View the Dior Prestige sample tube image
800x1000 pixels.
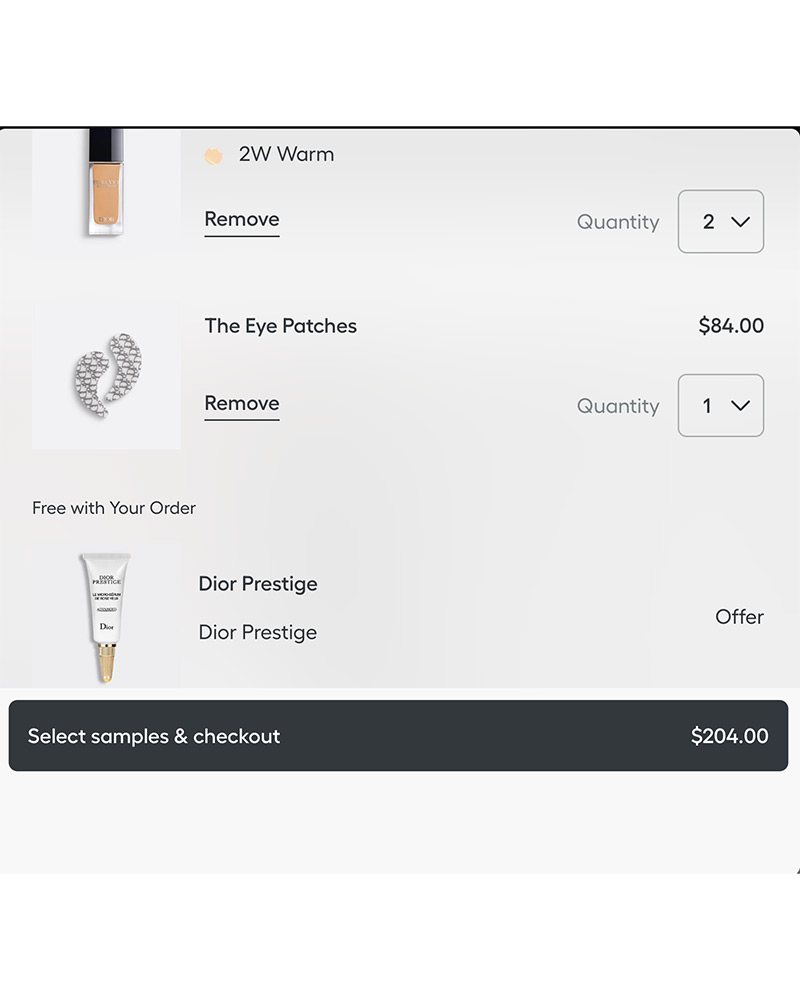105,617
